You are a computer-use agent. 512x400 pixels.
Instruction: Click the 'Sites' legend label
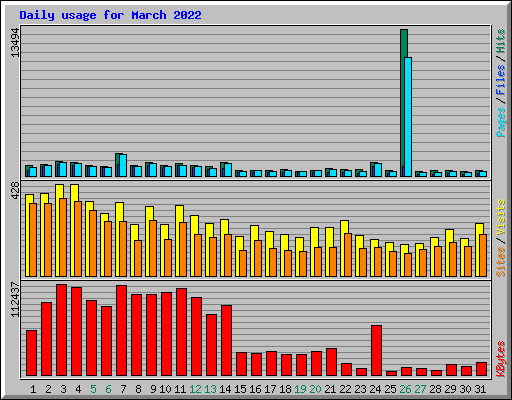pos(500,262)
